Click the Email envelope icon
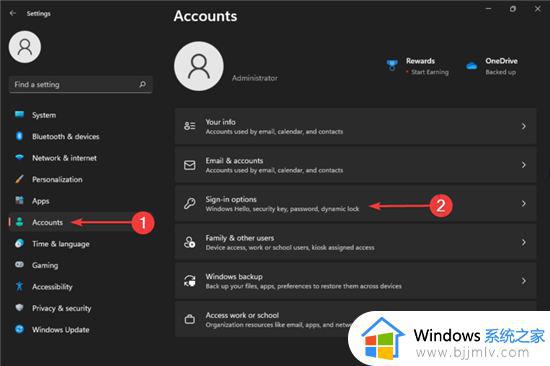The image size is (550, 366). (190, 165)
